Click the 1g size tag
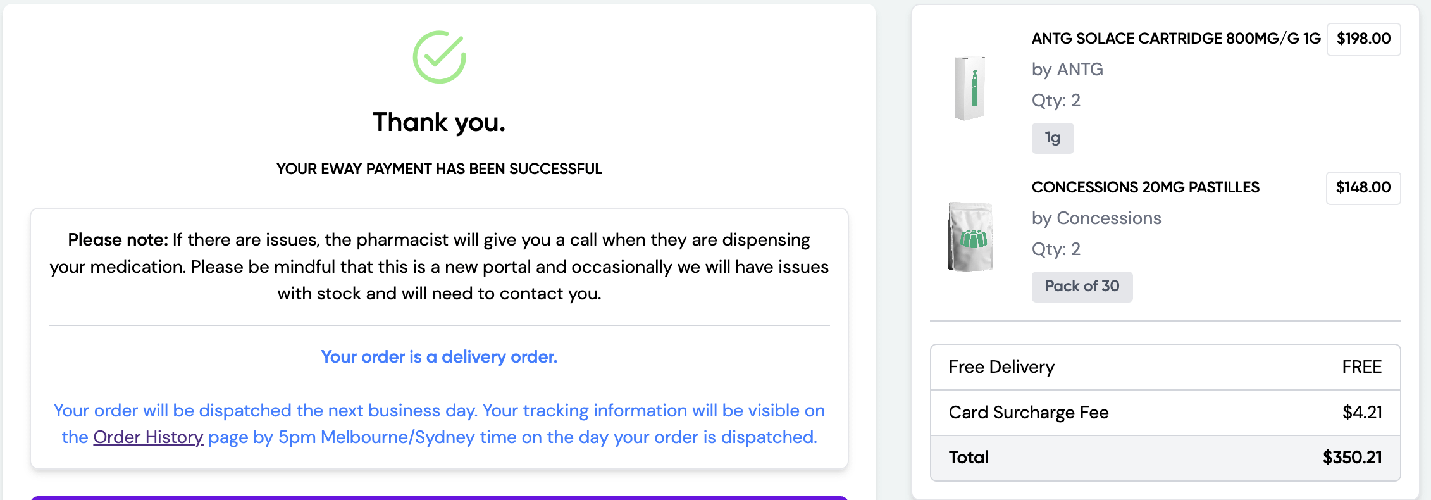Screen dimensions: 1431x500 click(x=1052, y=138)
